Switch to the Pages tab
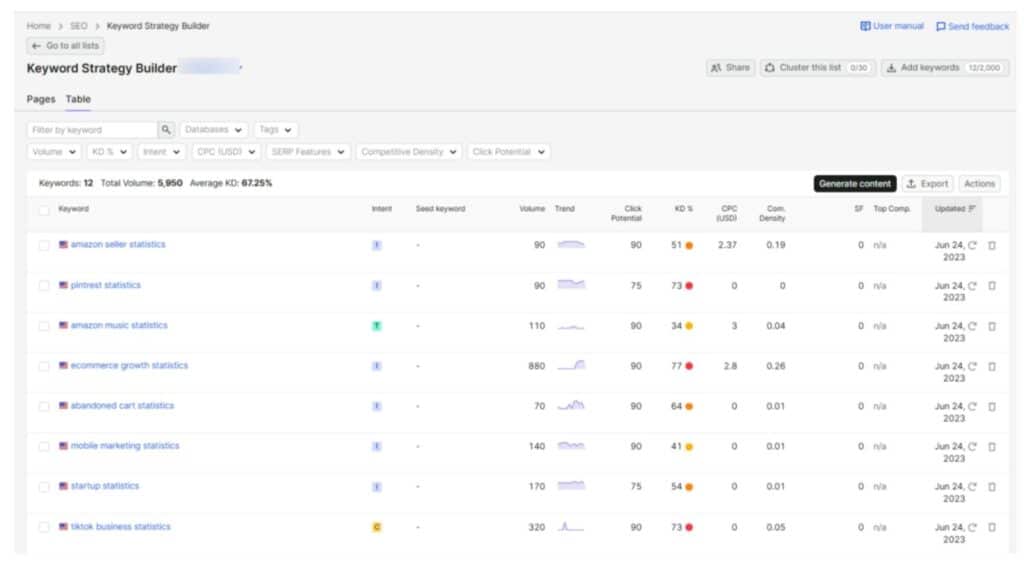The image size is (1024, 563). coord(40,99)
